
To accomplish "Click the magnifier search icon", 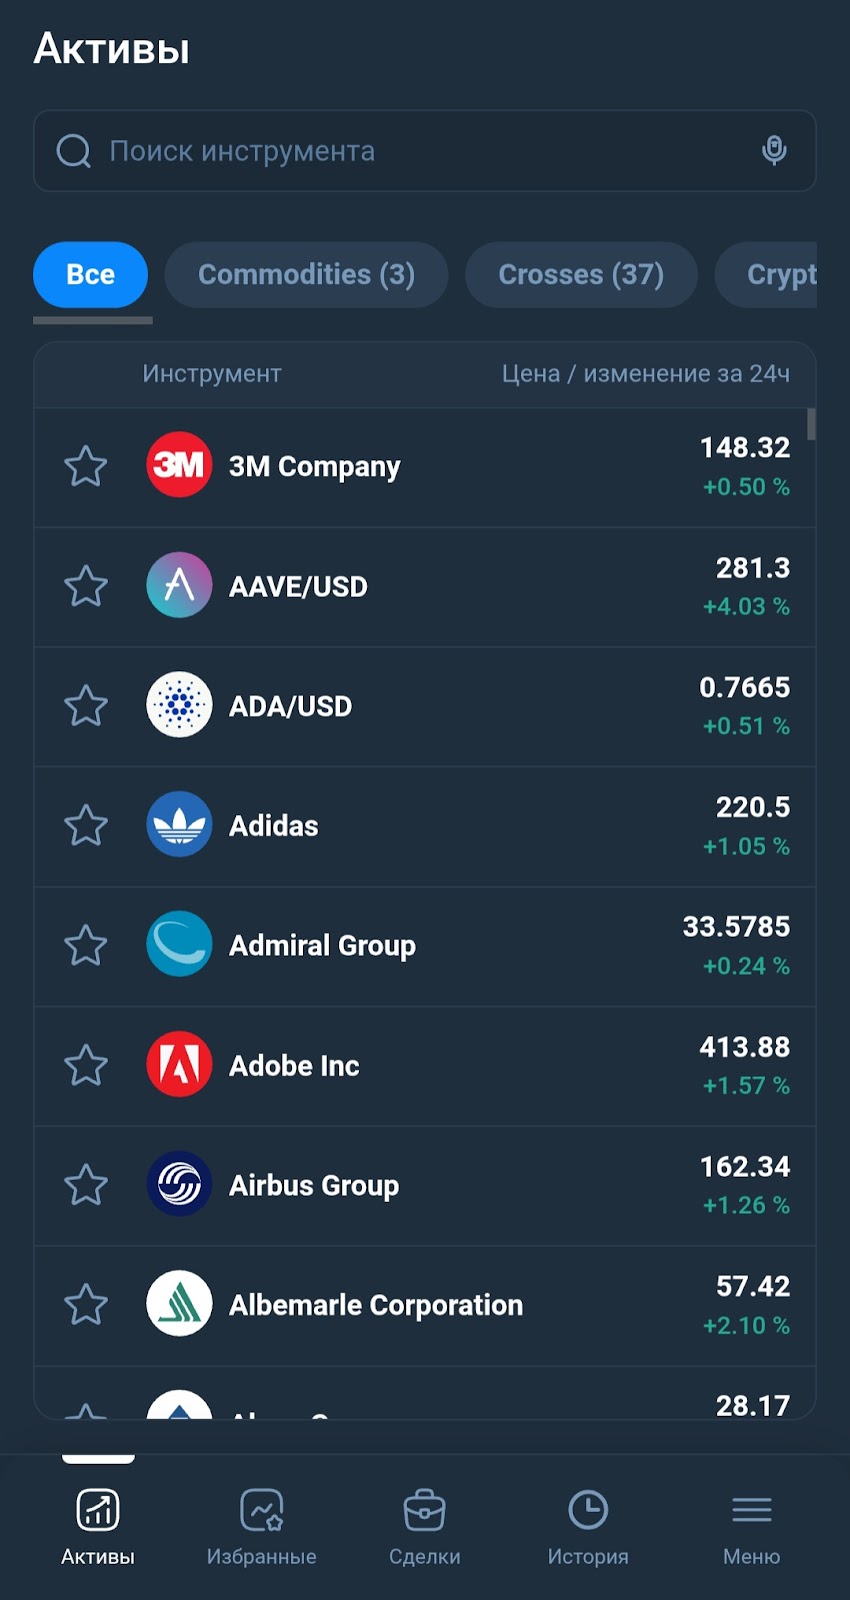I will click(x=74, y=151).
